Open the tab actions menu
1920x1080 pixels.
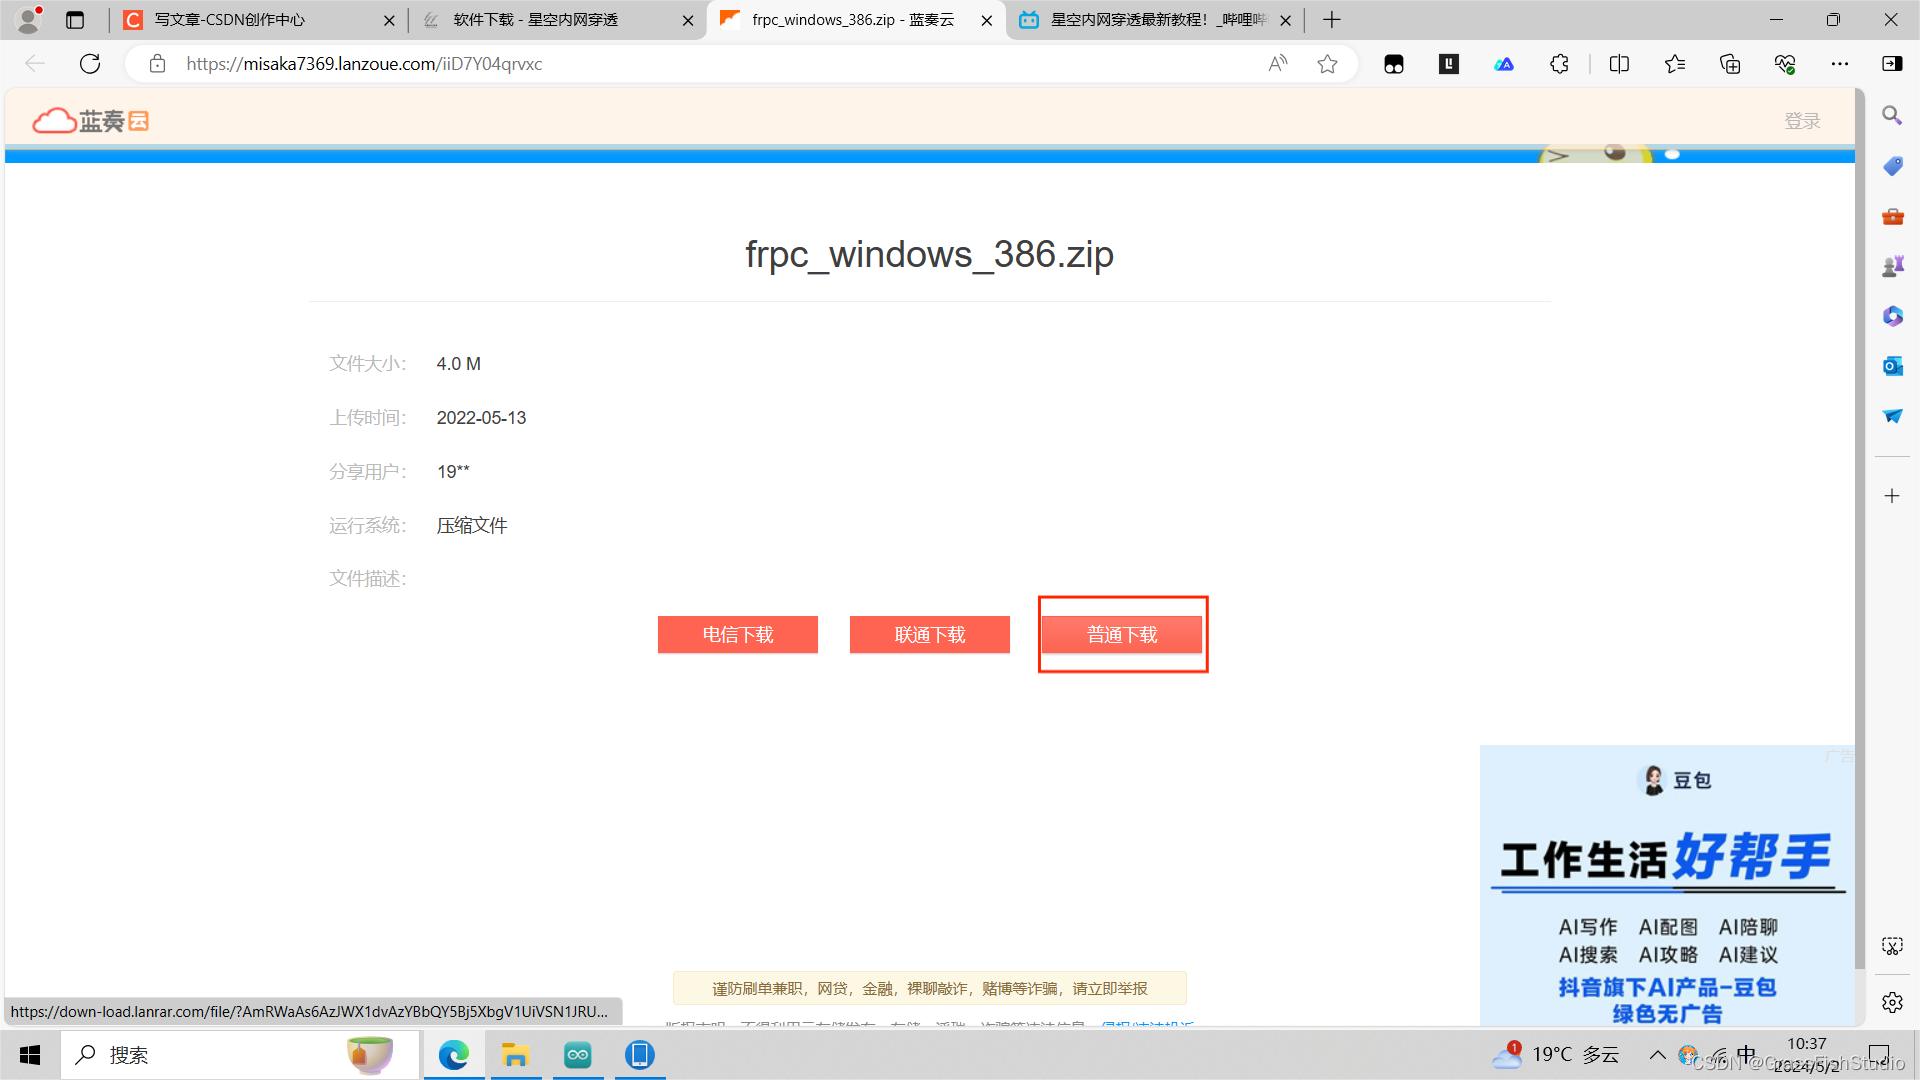[x=75, y=19]
